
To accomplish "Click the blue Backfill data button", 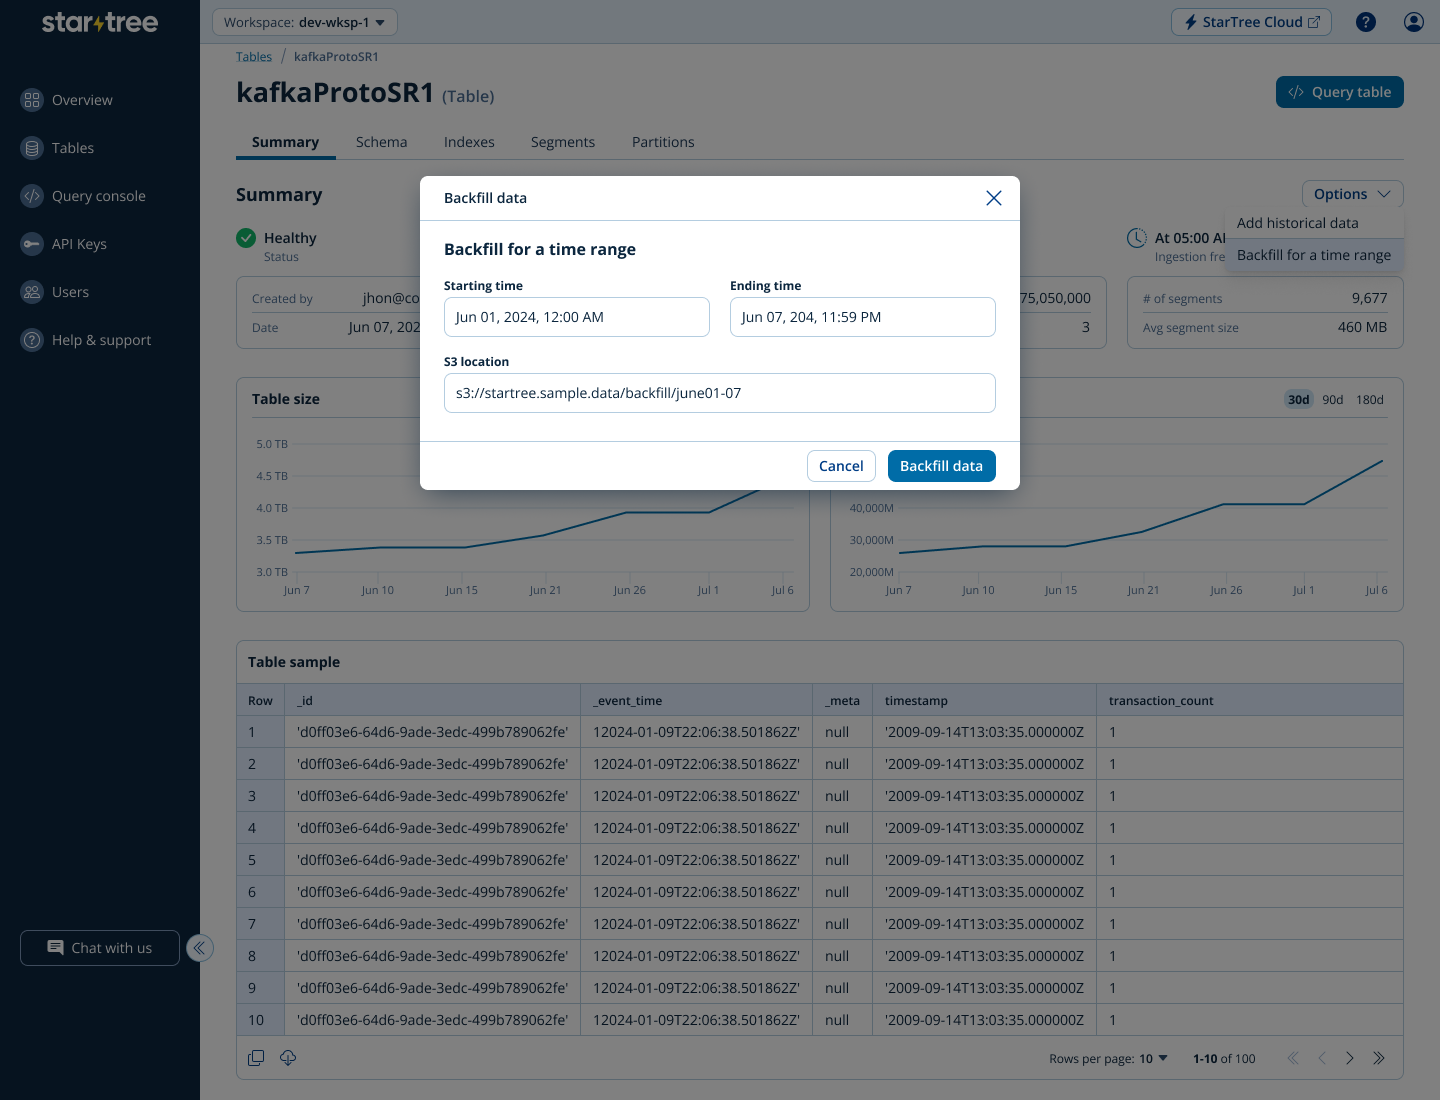I will [941, 466].
